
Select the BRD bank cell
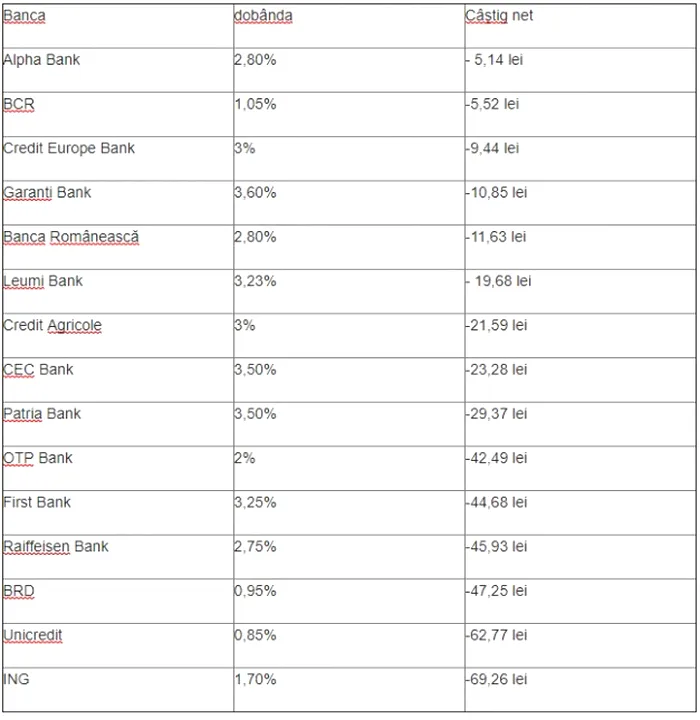[19, 591]
